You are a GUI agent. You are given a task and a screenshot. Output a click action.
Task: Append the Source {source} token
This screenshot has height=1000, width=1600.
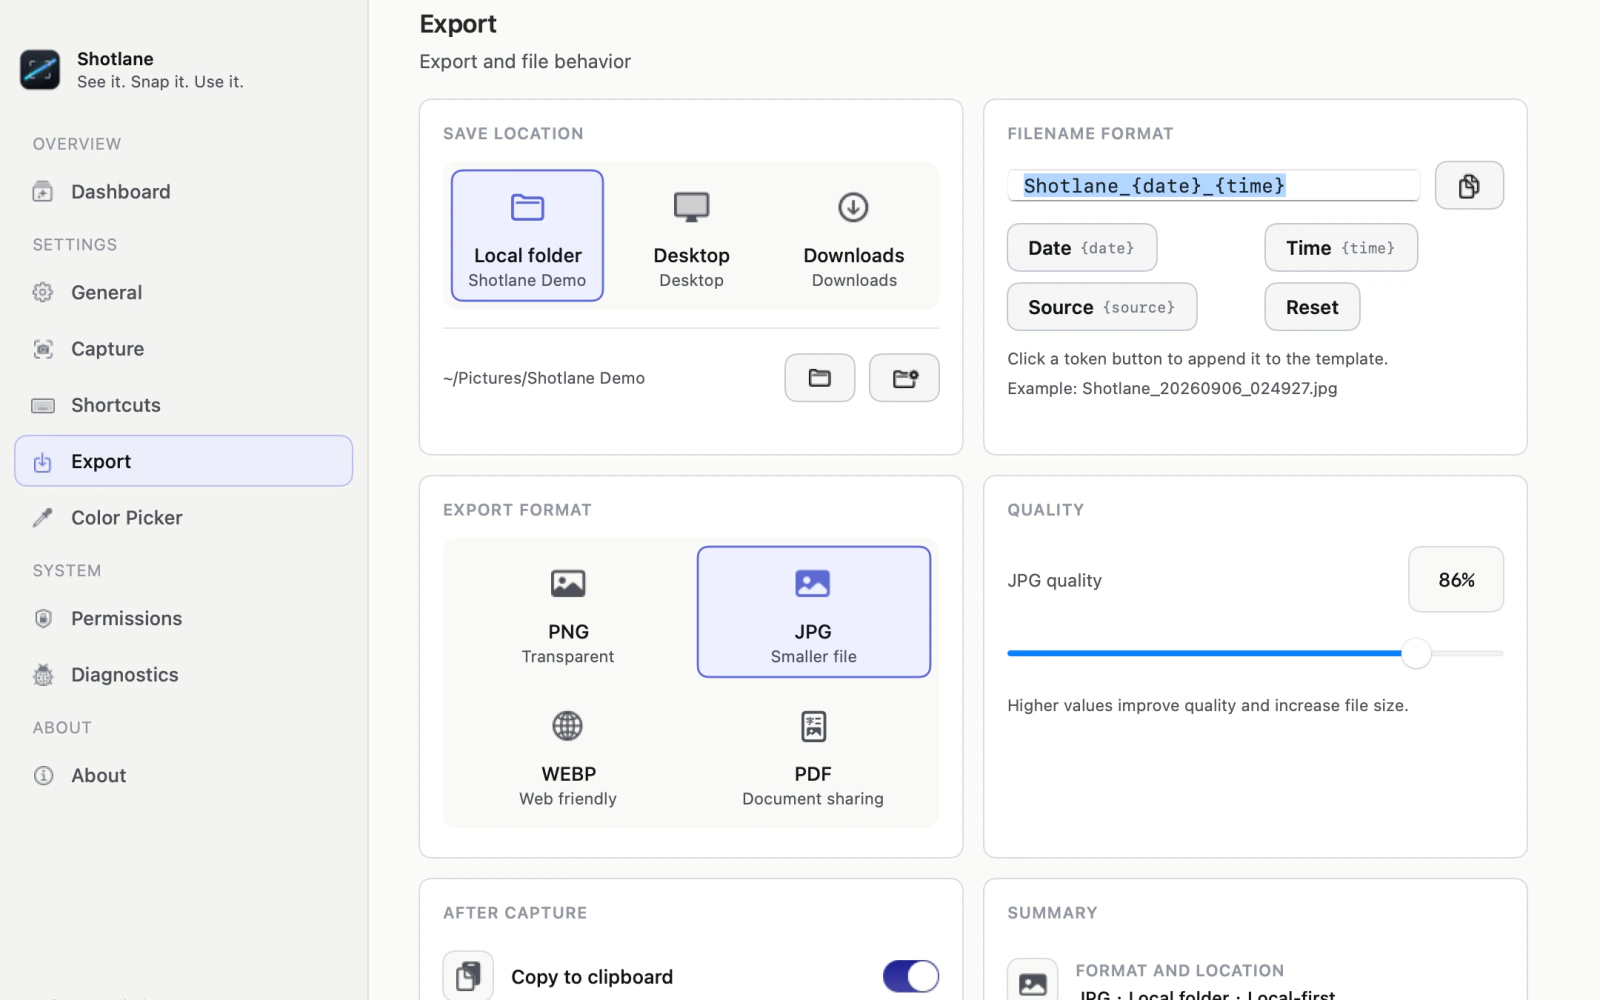(1102, 307)
